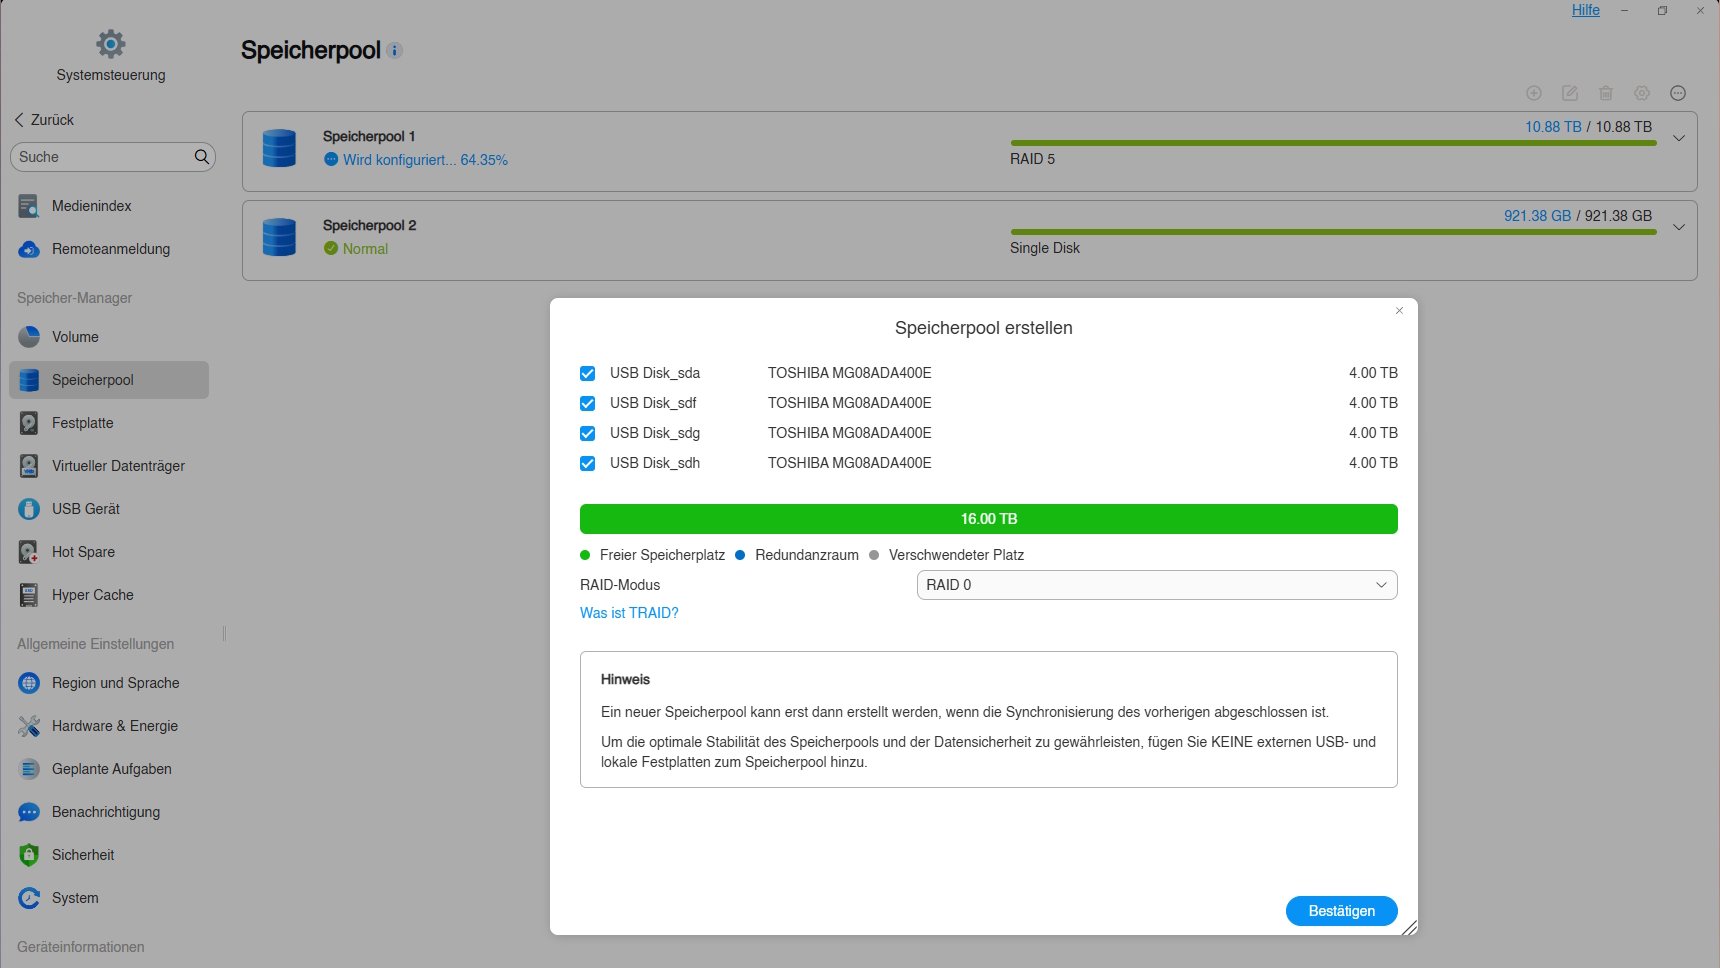Open Festplatte in the sidebar
This screenshot has height=968, width=1720.
pos(82,423)
